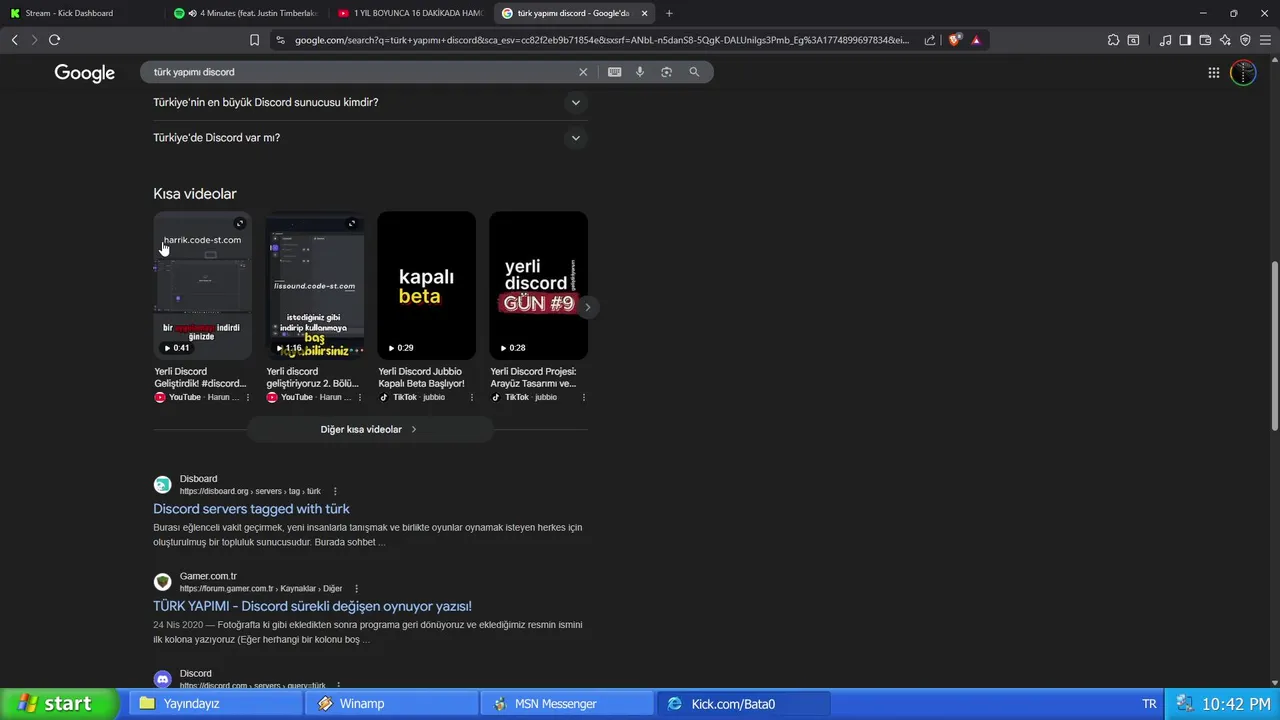Open "TÜRK YAPIMI - Discord sürekli değişen" result
The width and height of the screenshot is (1280, 720).
312,606
